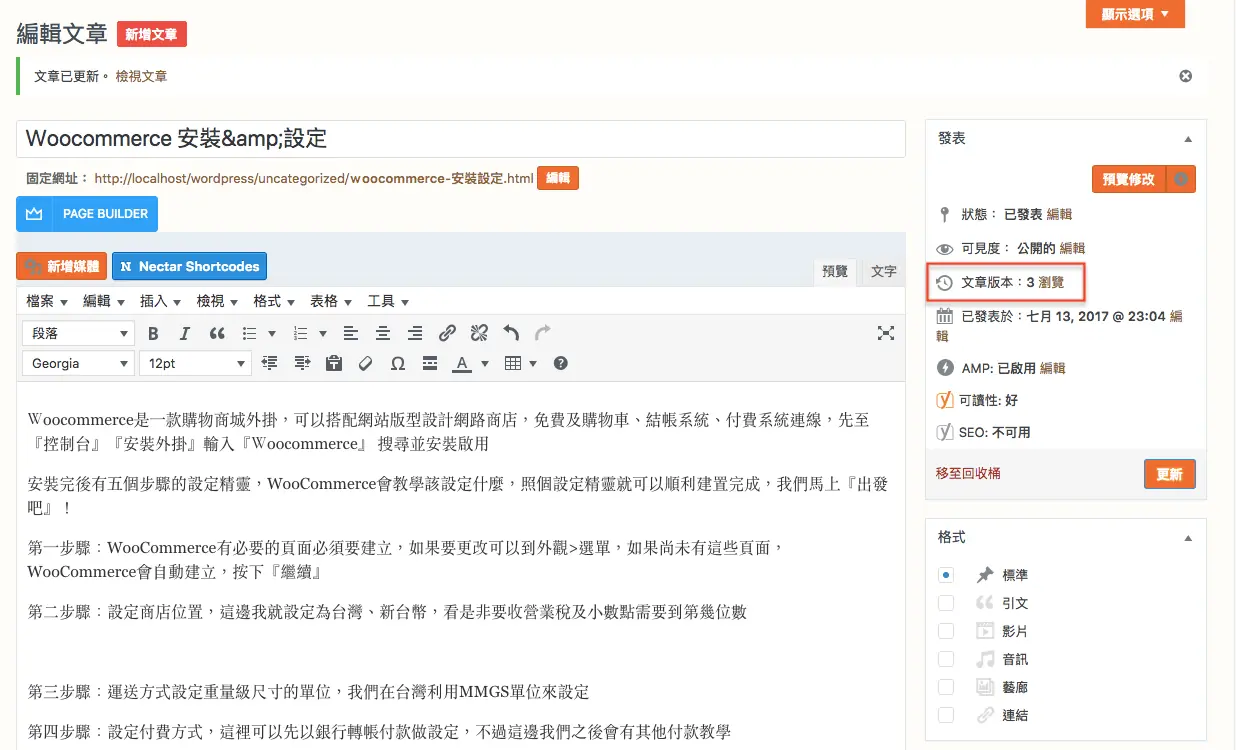Screen dimensions: 1236x750
Task: Click the Yoast icon next to 可讀性
Action: pyautogui.click(x=944, y=400)
